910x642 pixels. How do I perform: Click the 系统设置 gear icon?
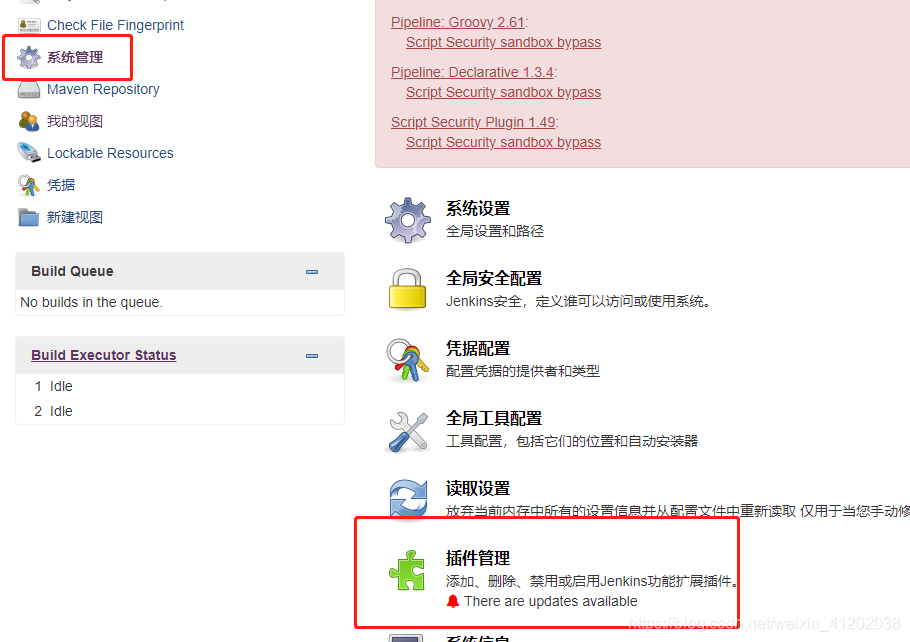pyautogui.click(x=407, y=220)
